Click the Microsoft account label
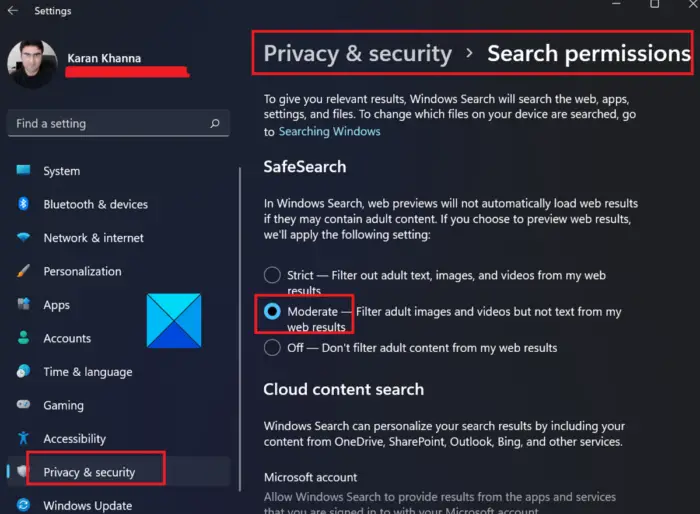This screenshot has height=514, width=700. [x=310, y=477]
